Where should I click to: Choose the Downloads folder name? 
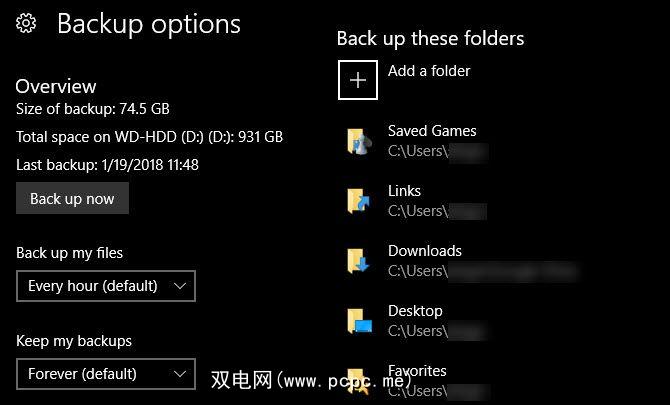coord(425,251)
